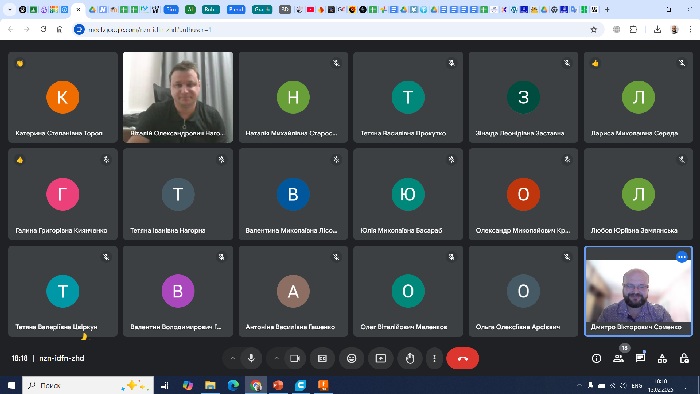The height and width of the screenshot is (394, 700).
Task: Open Chrome profile avatar
Action: tap(674, 29)
